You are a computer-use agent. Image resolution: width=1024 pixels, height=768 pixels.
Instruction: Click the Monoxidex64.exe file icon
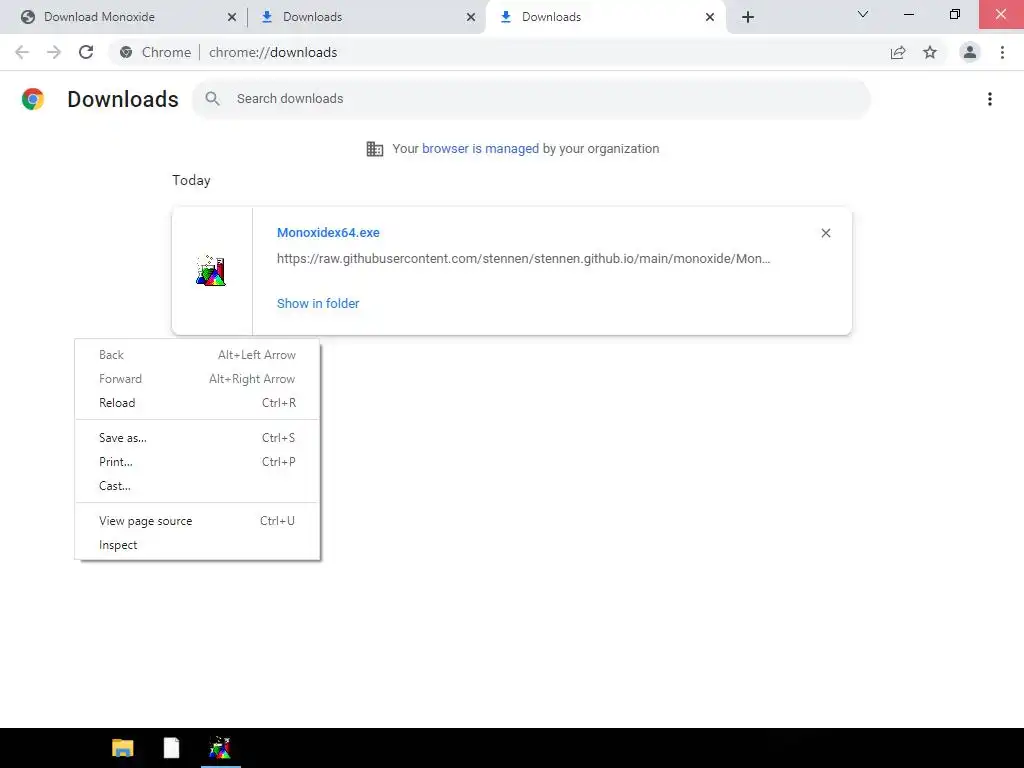pos(211,271)
